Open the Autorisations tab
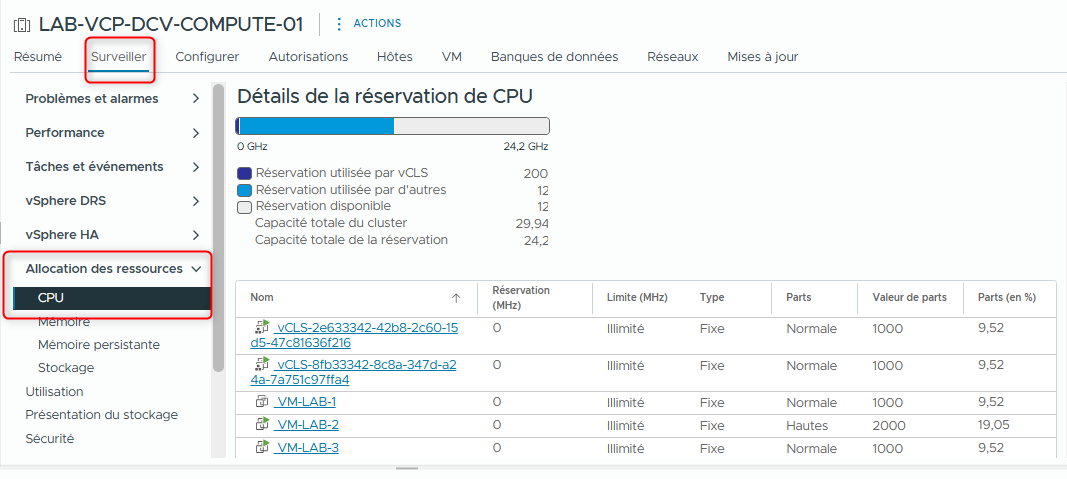1067x479 pixels. (308, 57)
